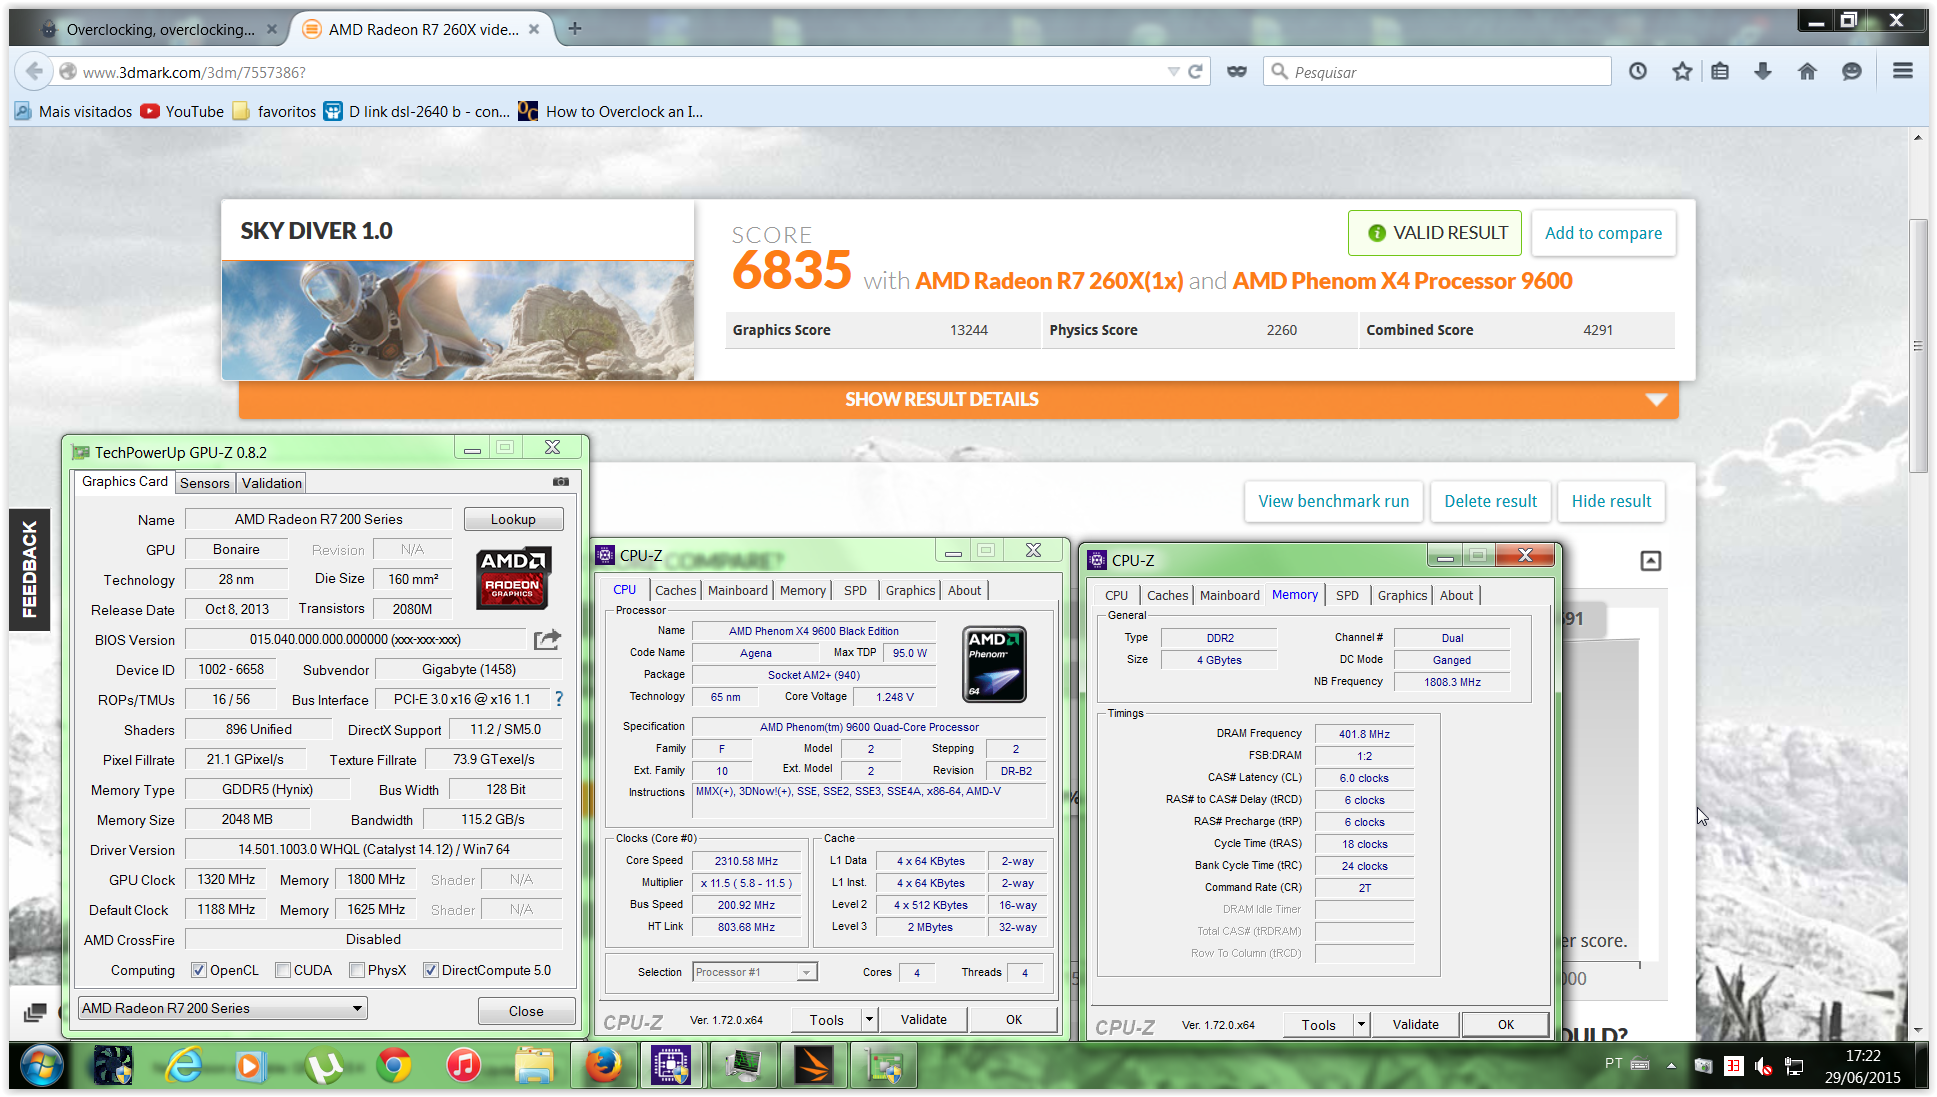This screenshot has height=1097, width=1937.
Task: Click Close button in GPU-Z
Action: pyautogui.click(x=526, y=1011)
